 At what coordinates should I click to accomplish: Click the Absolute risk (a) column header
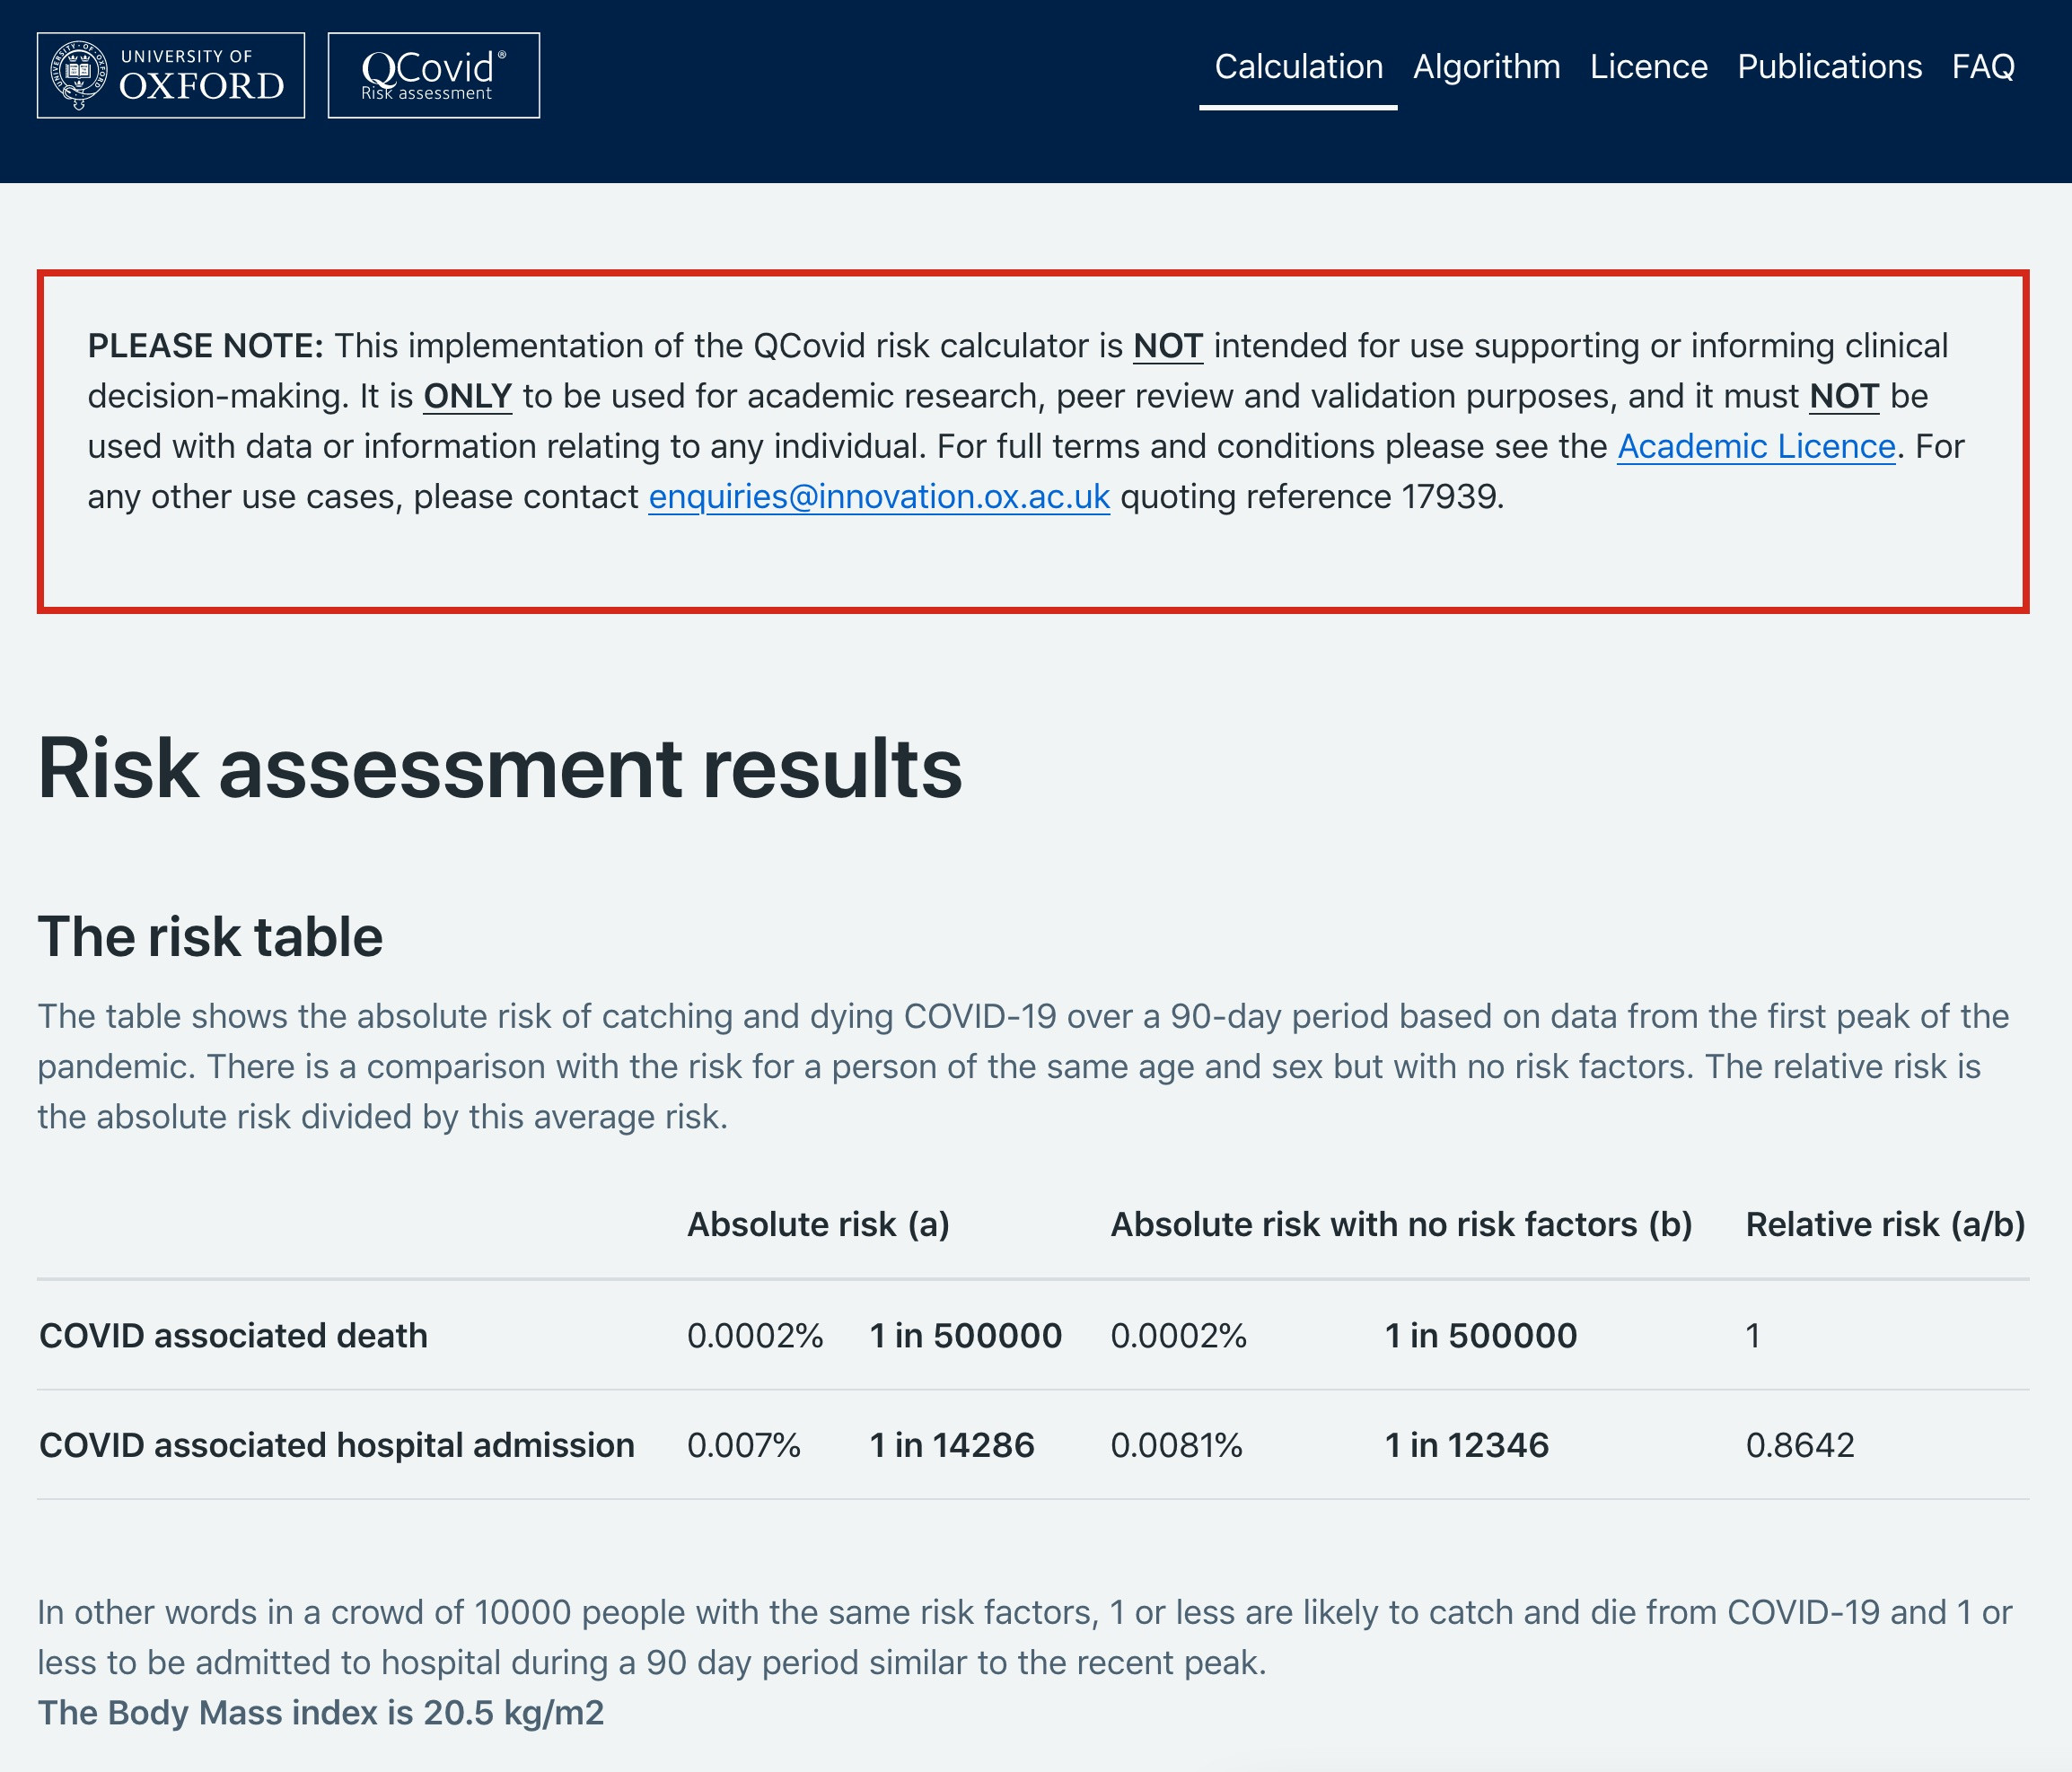click(817, 1224)
